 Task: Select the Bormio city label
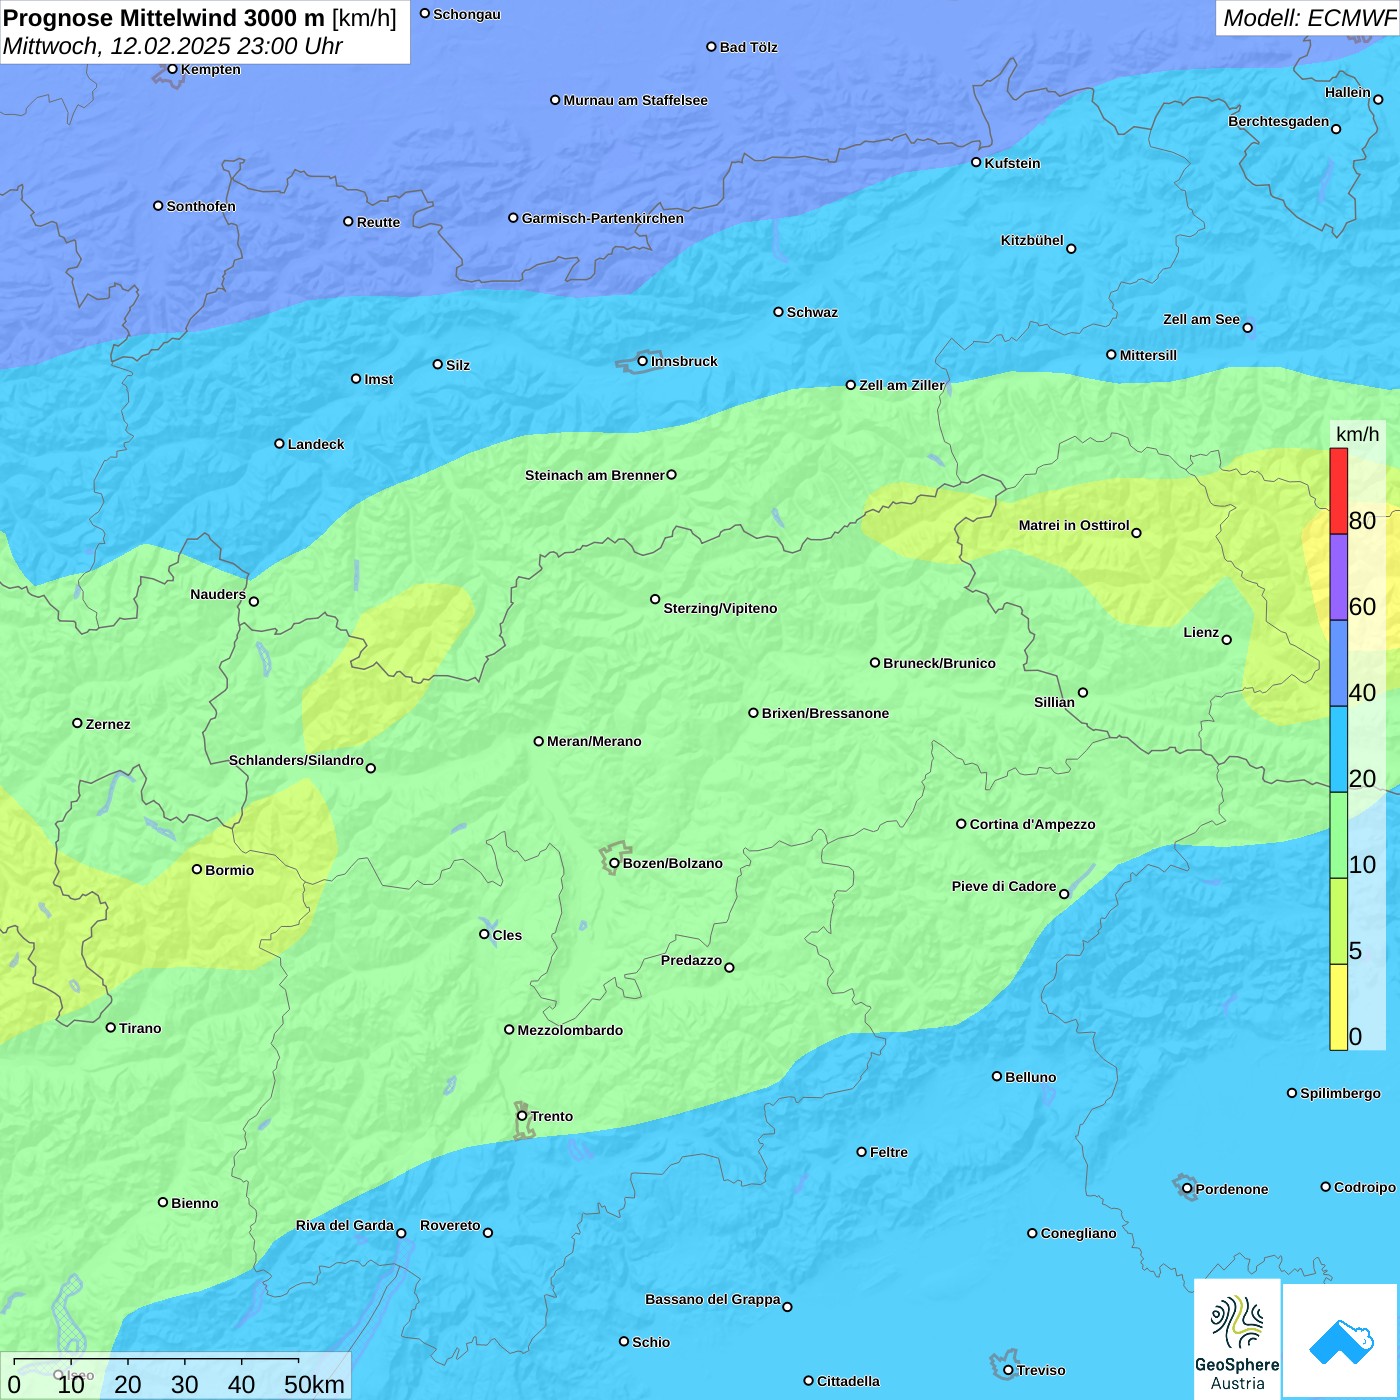pos(229,870)
